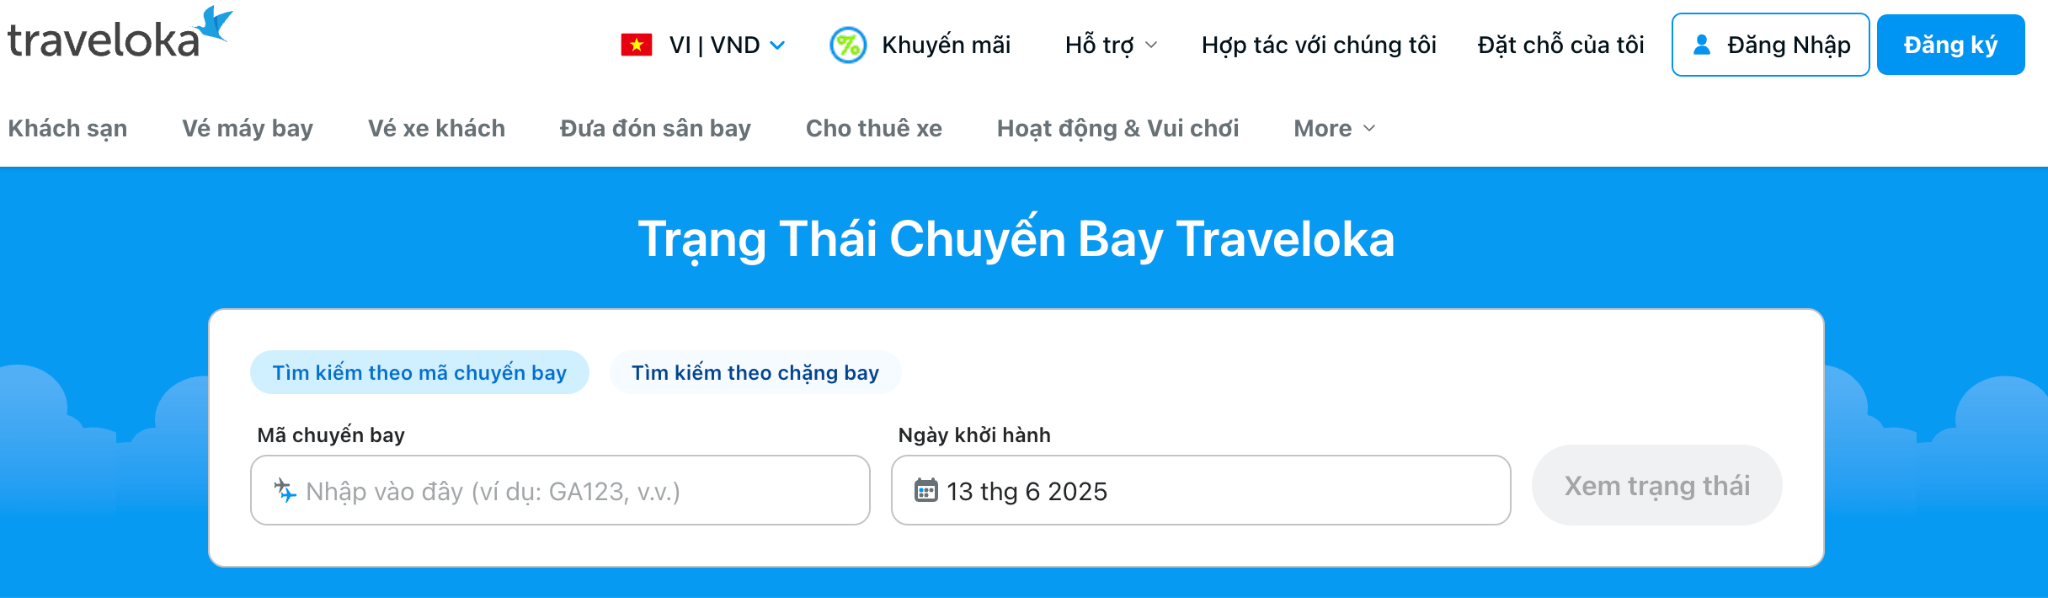Click the Đăng ký button
This screenshot has height=598, width=2048.
click(1950, 45)
